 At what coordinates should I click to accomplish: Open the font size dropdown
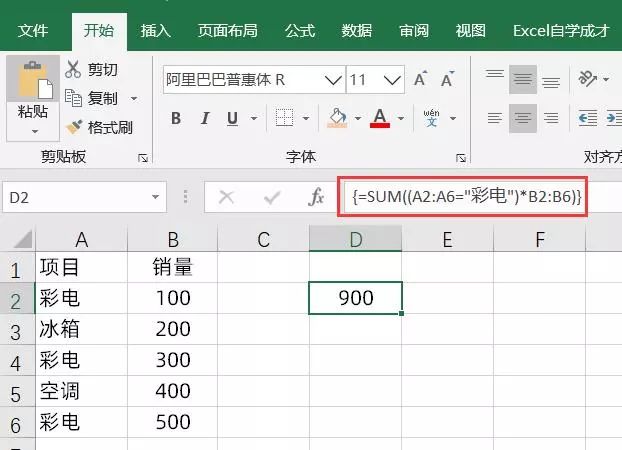pos(392,80)
